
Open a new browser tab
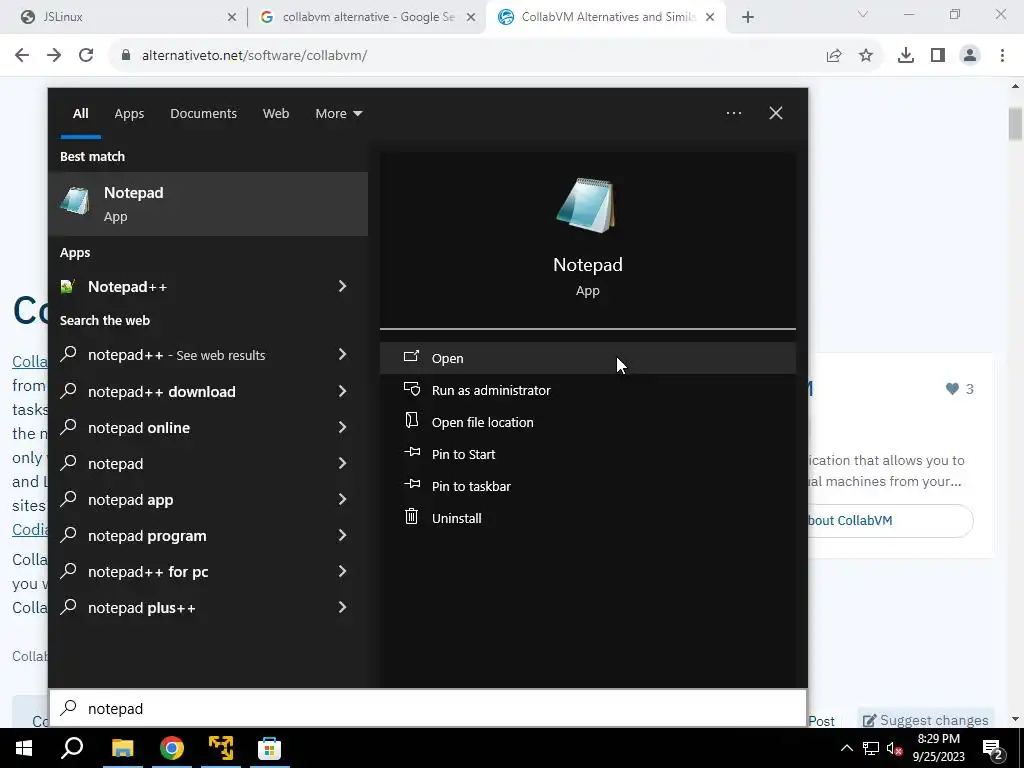pyautogui.click(x=748, y=18)
